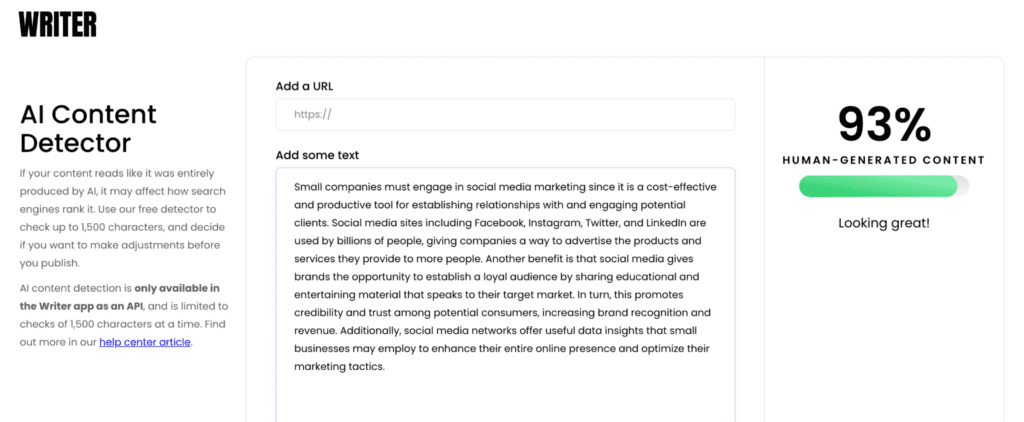Click inside the Add some text area
Image resolution: width=1024 pixels, height=422 pixels.
coord(505,294)
